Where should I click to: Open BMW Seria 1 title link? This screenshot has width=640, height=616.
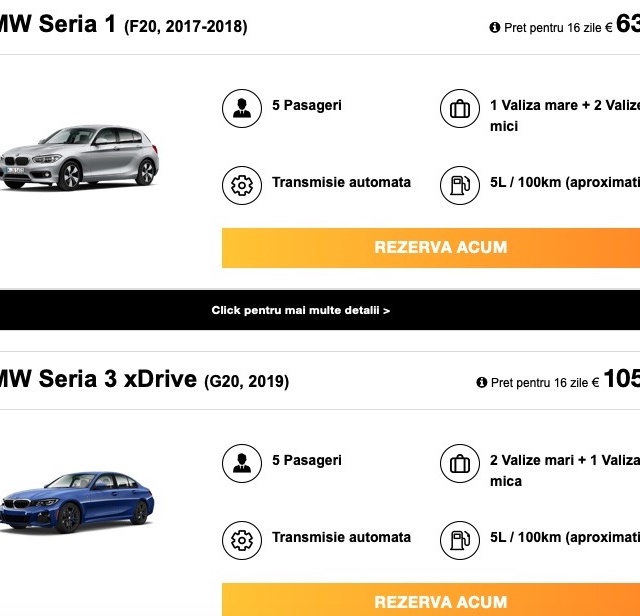click(x=59, y=25)
